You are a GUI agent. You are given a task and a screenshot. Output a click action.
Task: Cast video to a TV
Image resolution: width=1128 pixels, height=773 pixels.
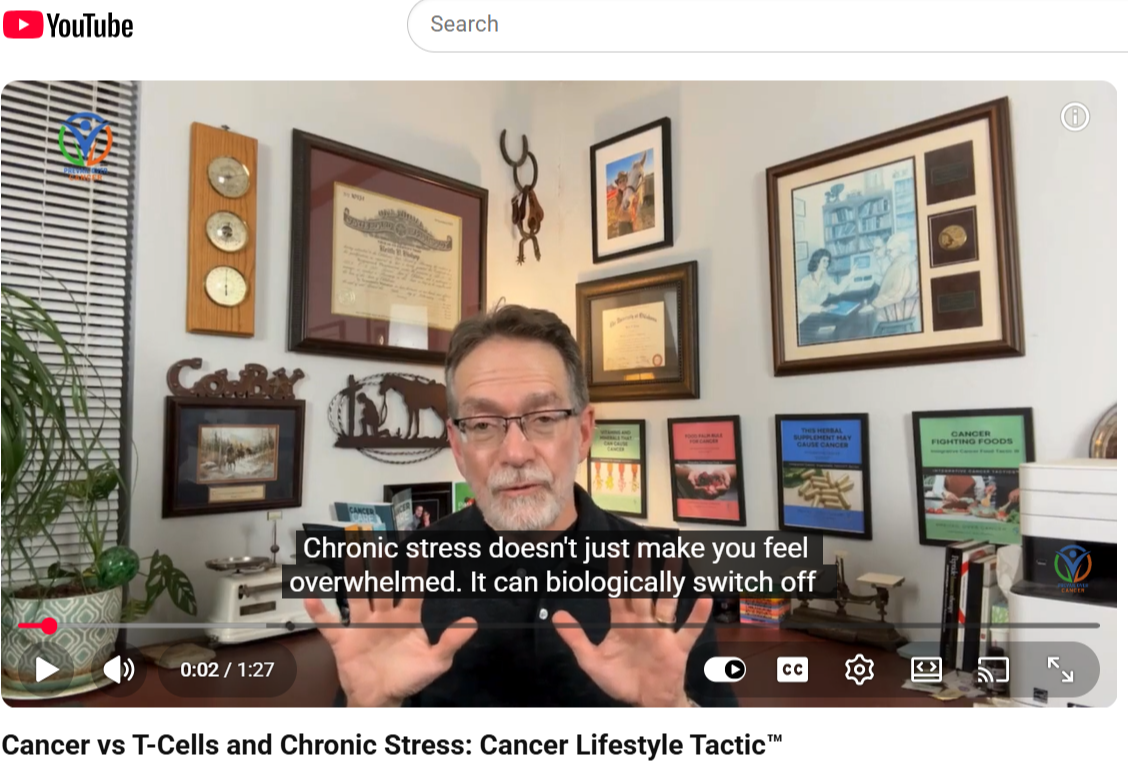tap(993, 669)
